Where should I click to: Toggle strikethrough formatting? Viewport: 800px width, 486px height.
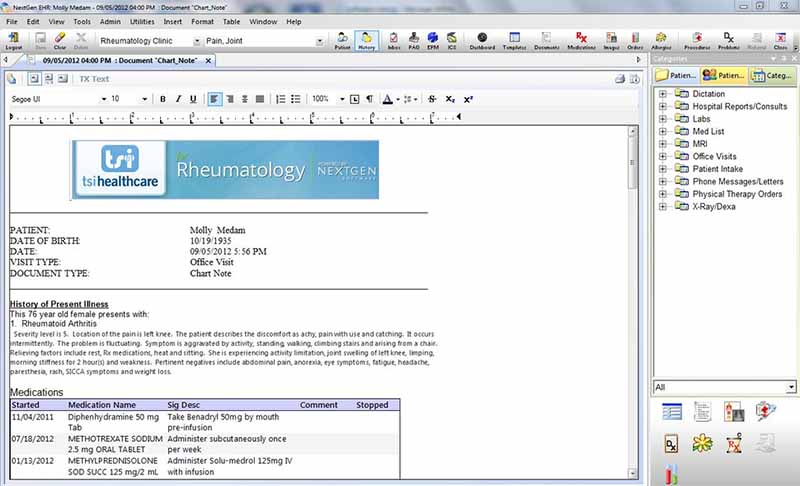tap(432, 99)
